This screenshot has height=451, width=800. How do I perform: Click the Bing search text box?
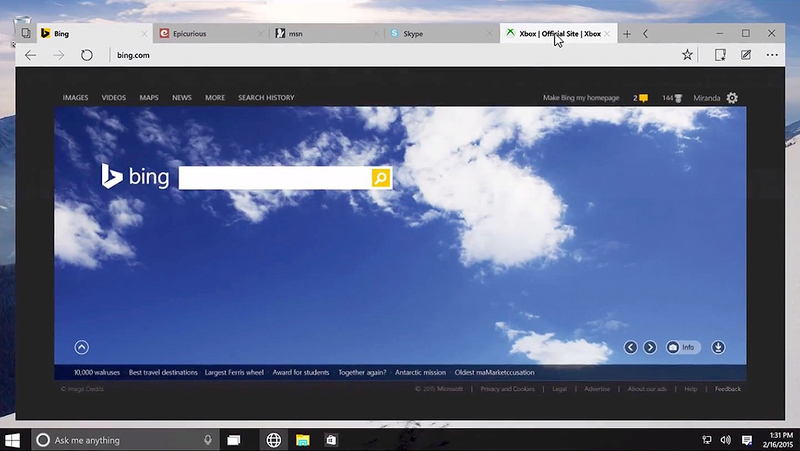click(x=275, y=178)
